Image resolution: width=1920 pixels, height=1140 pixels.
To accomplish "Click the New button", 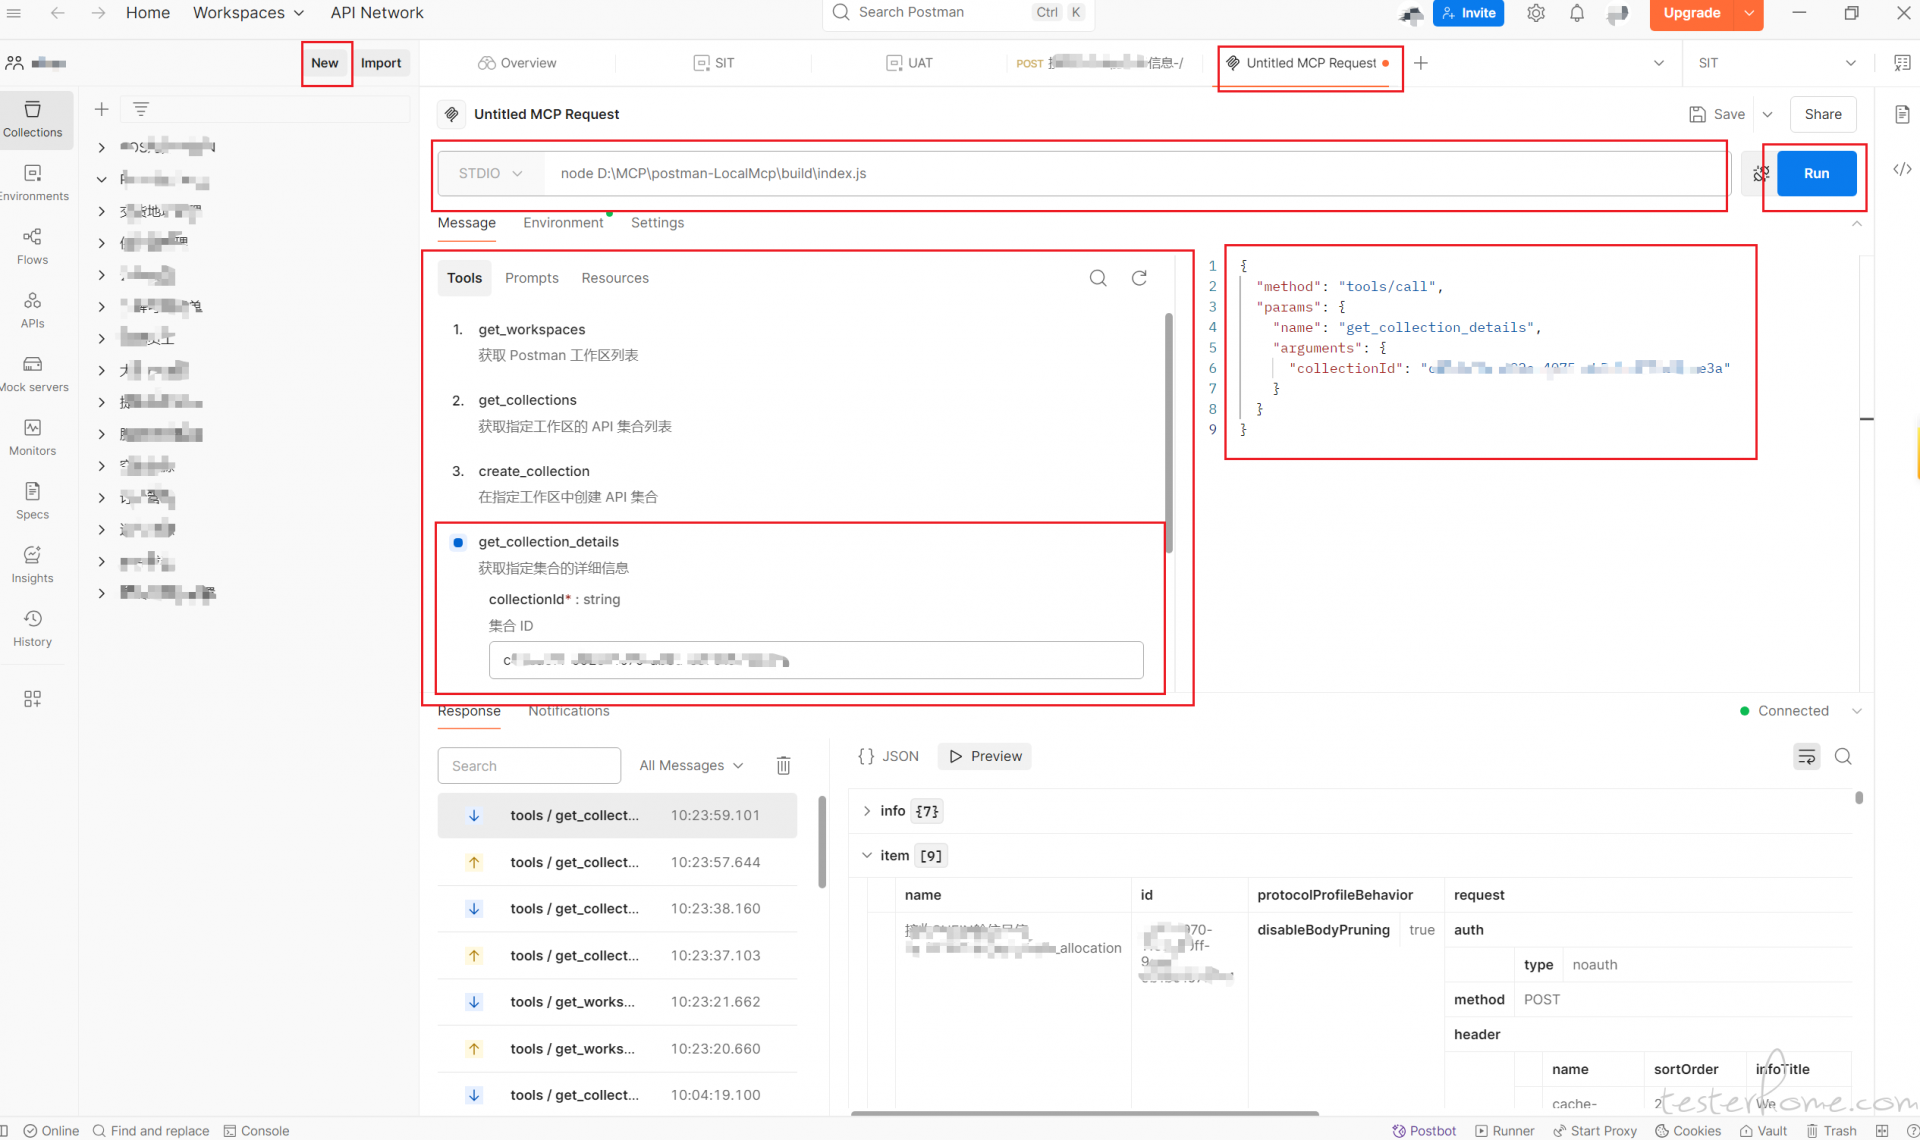I will [x=325, y=63].
